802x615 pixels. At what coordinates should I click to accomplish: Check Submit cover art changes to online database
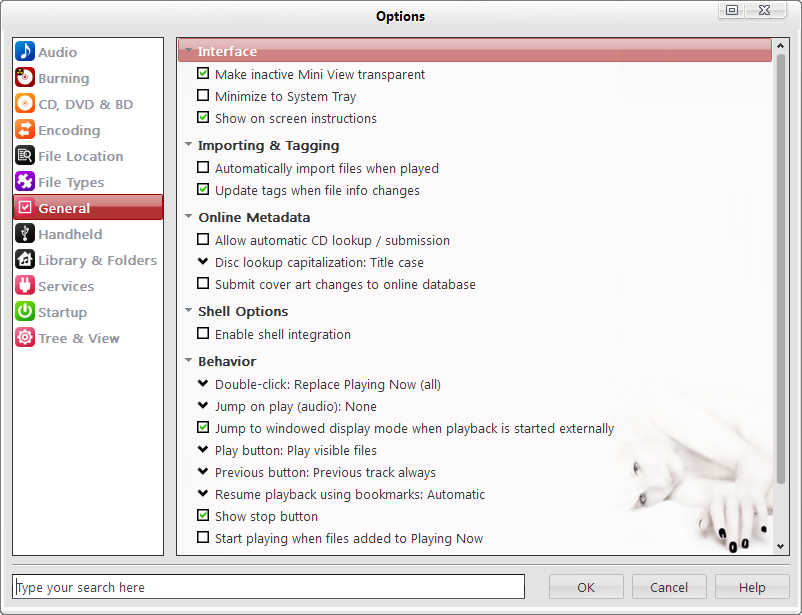pos(203,284)
